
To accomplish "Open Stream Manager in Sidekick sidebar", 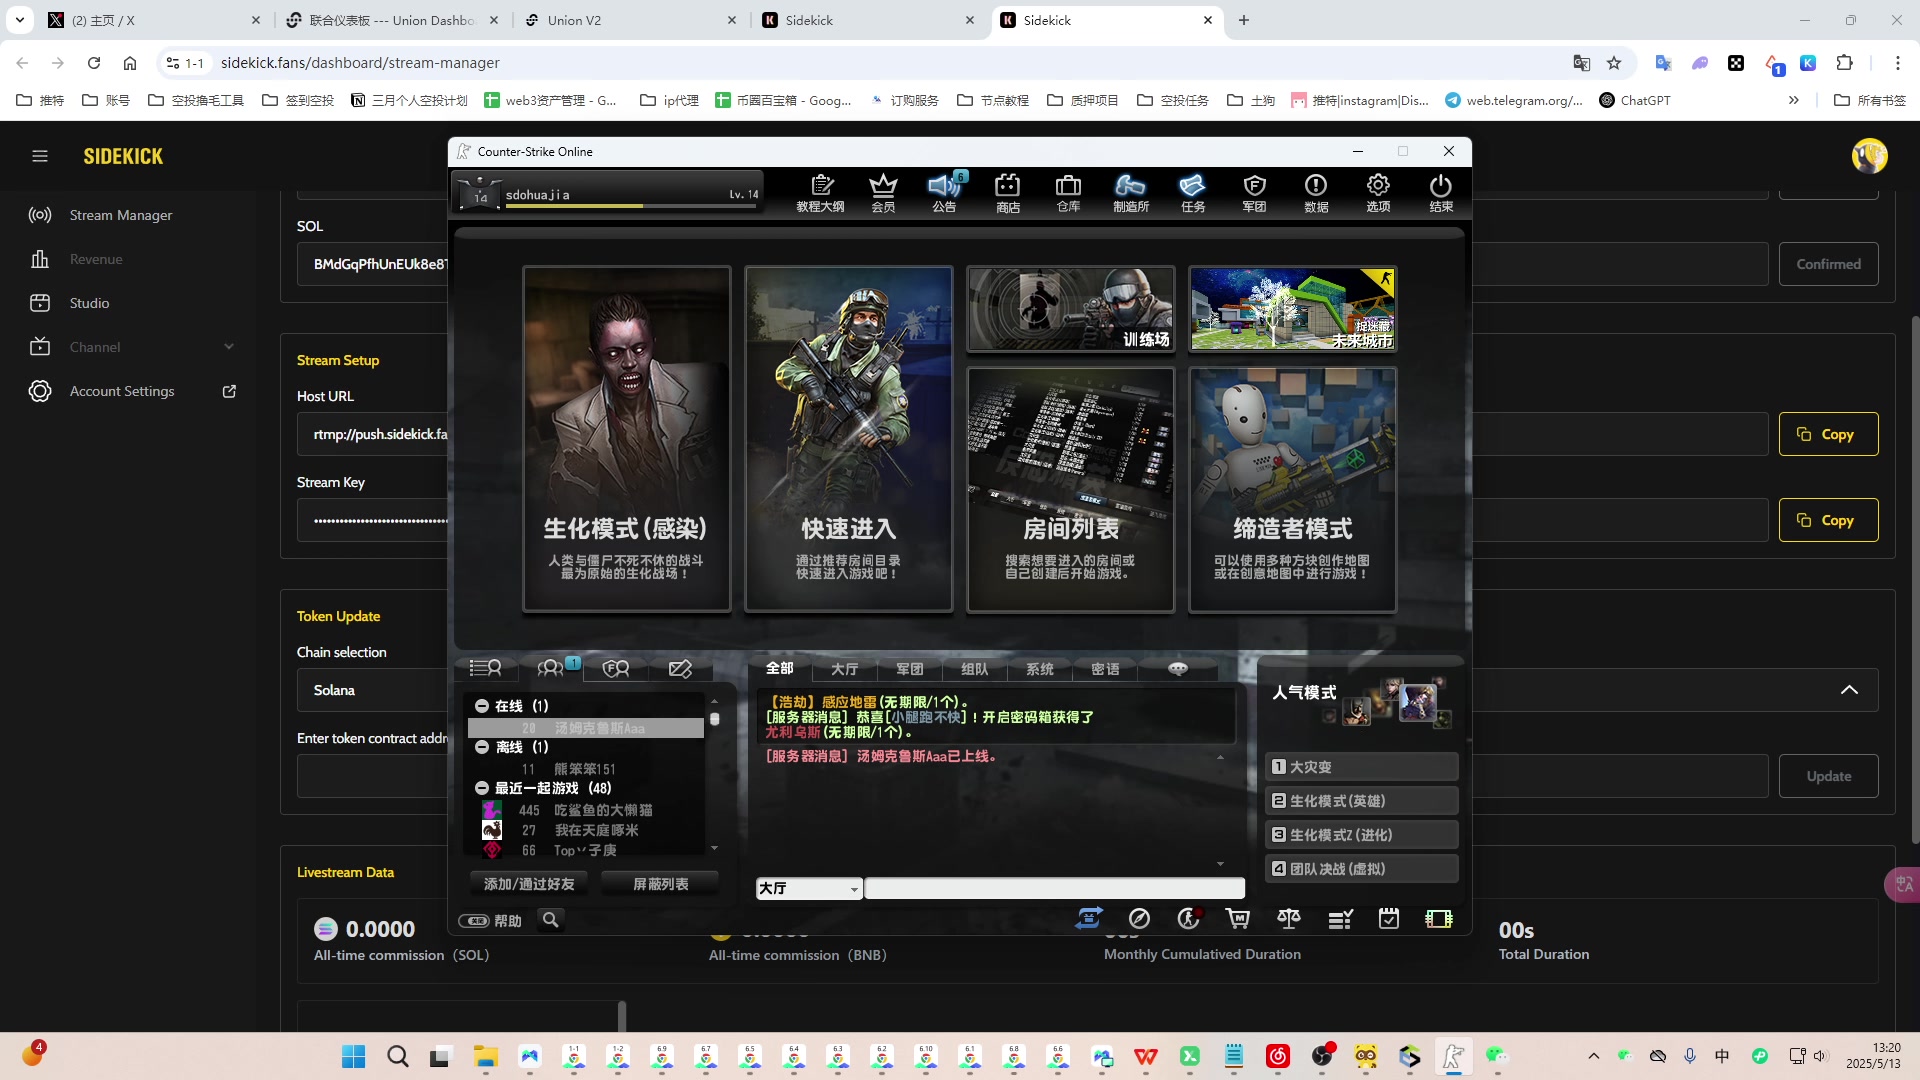I will pos(120,215).
